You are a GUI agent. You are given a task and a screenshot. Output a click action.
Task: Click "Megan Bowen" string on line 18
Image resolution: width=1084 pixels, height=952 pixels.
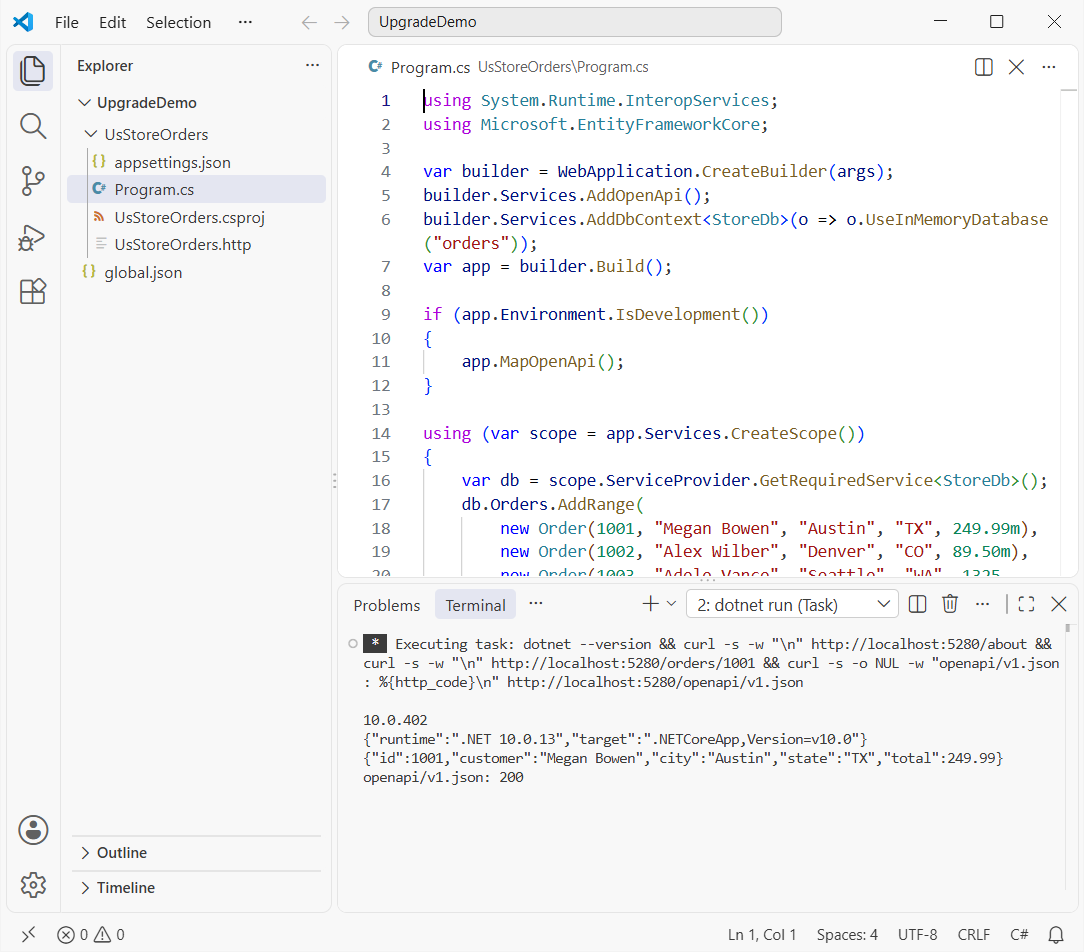[716, 528]
